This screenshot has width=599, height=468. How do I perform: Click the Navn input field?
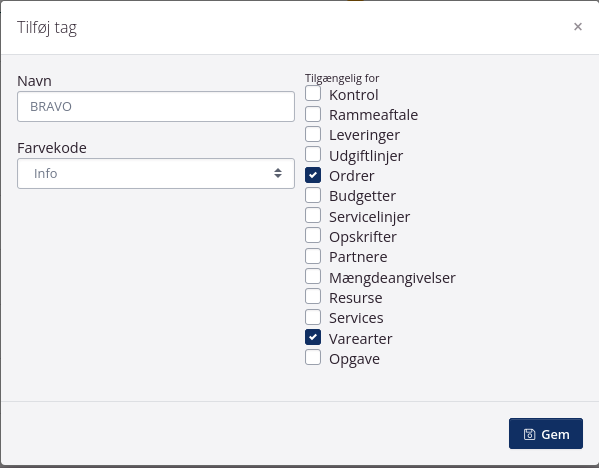point(156,107)
